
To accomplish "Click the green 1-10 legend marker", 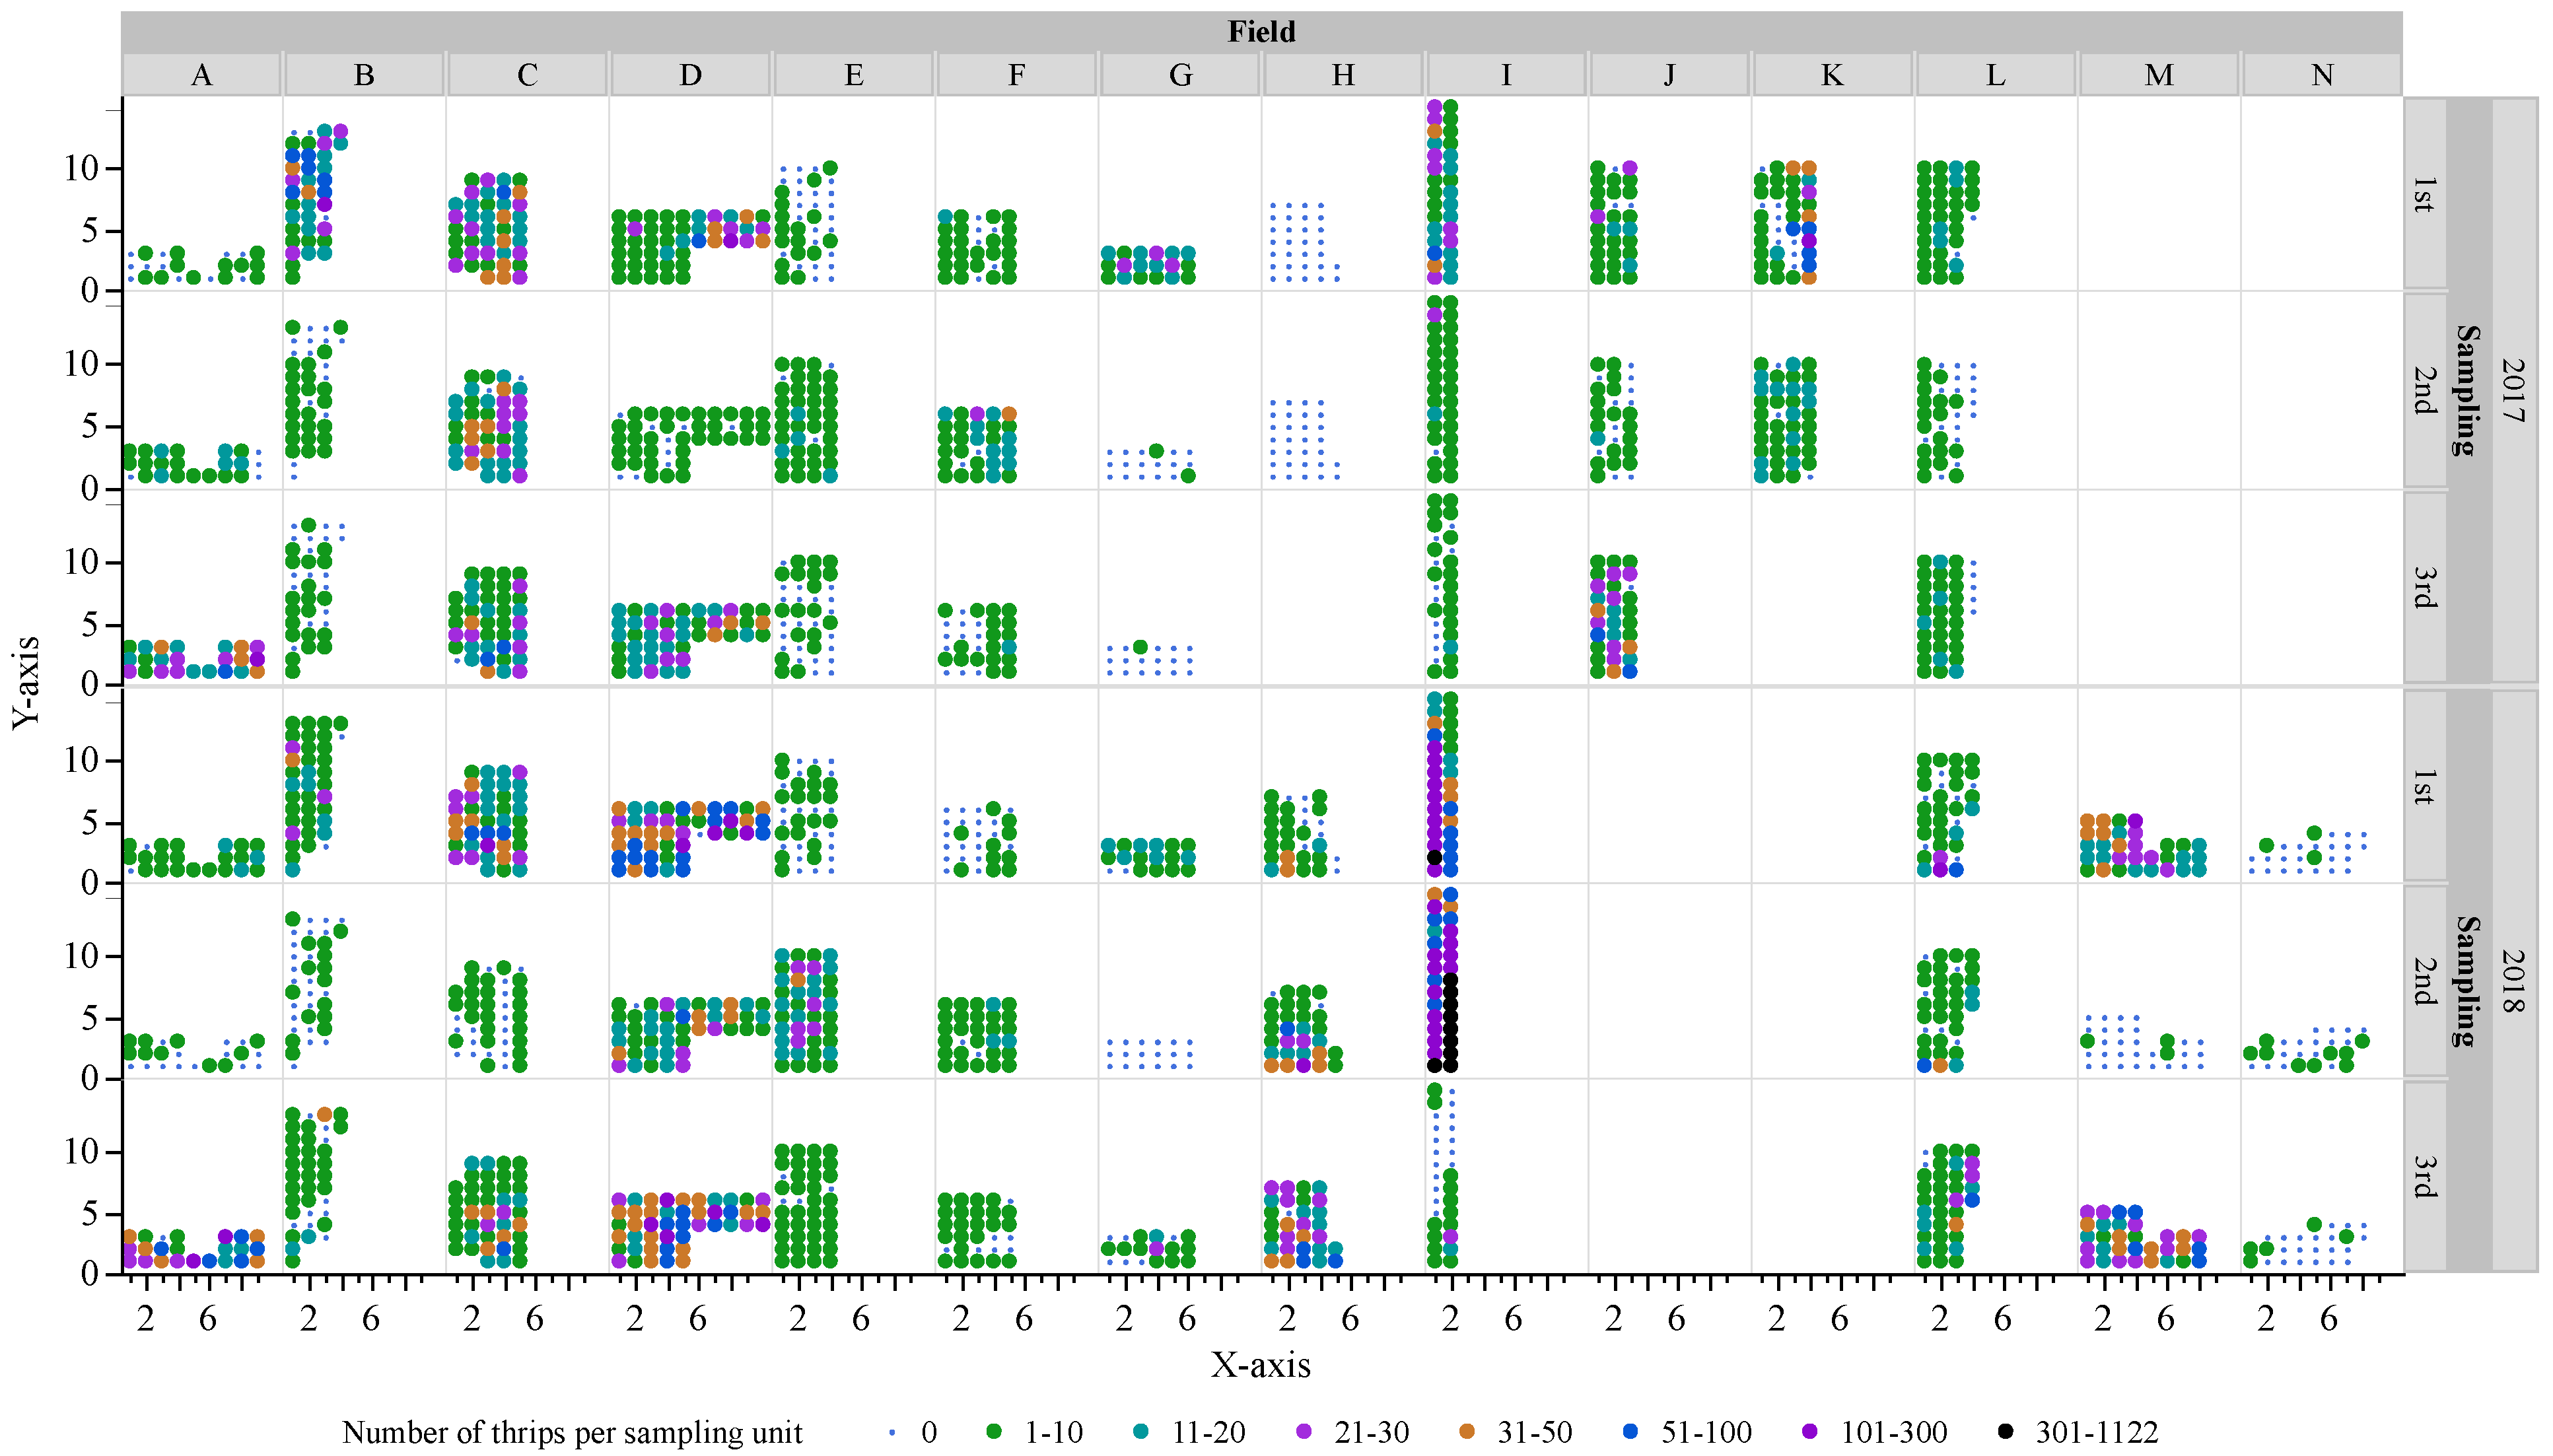I will tap(993, 1431).
